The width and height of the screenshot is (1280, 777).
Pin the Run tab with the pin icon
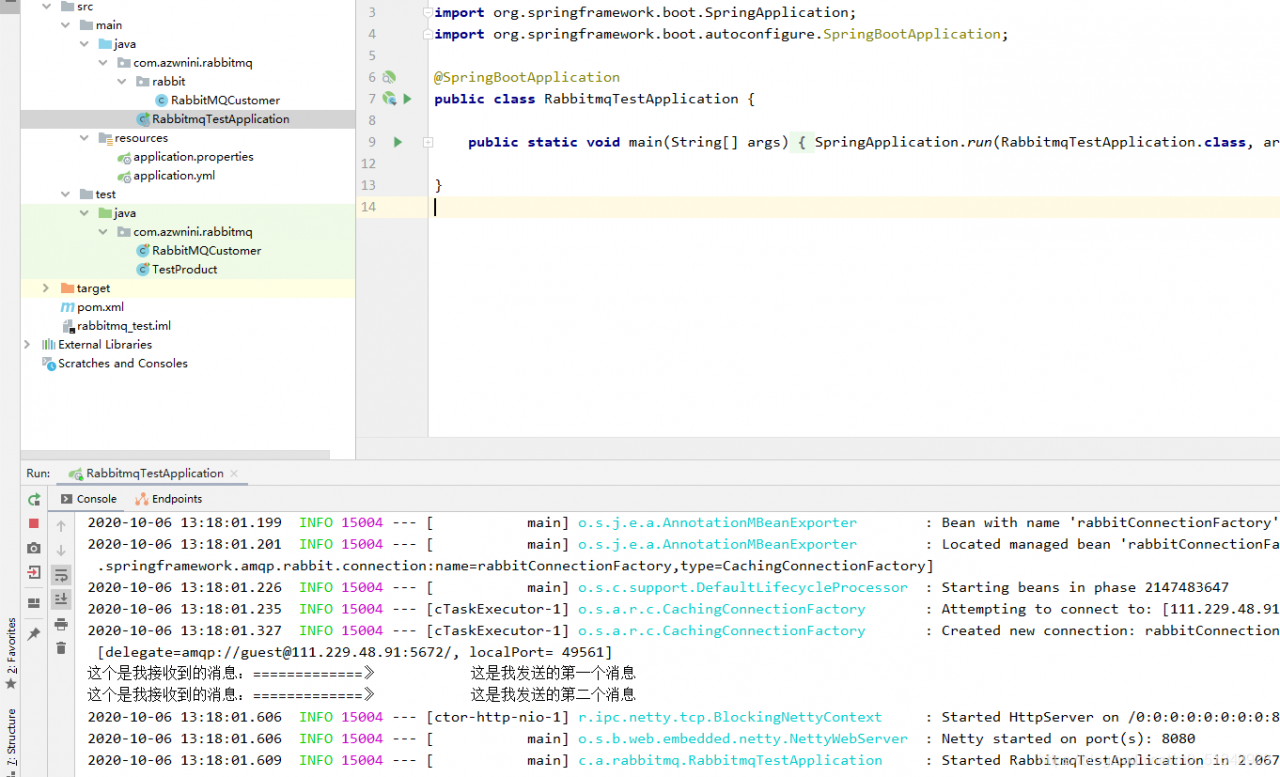coord(34,634)
